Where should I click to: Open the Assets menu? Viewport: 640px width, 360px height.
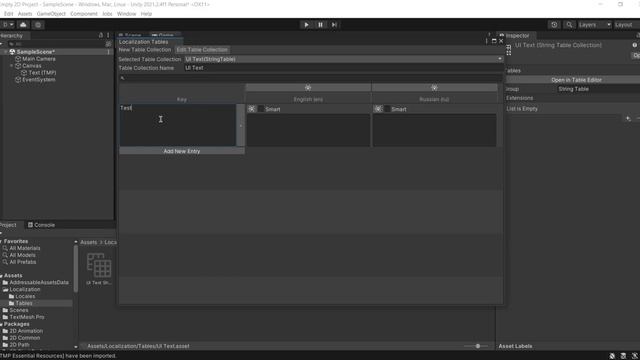pyautogui.click(x=25, y=14)
